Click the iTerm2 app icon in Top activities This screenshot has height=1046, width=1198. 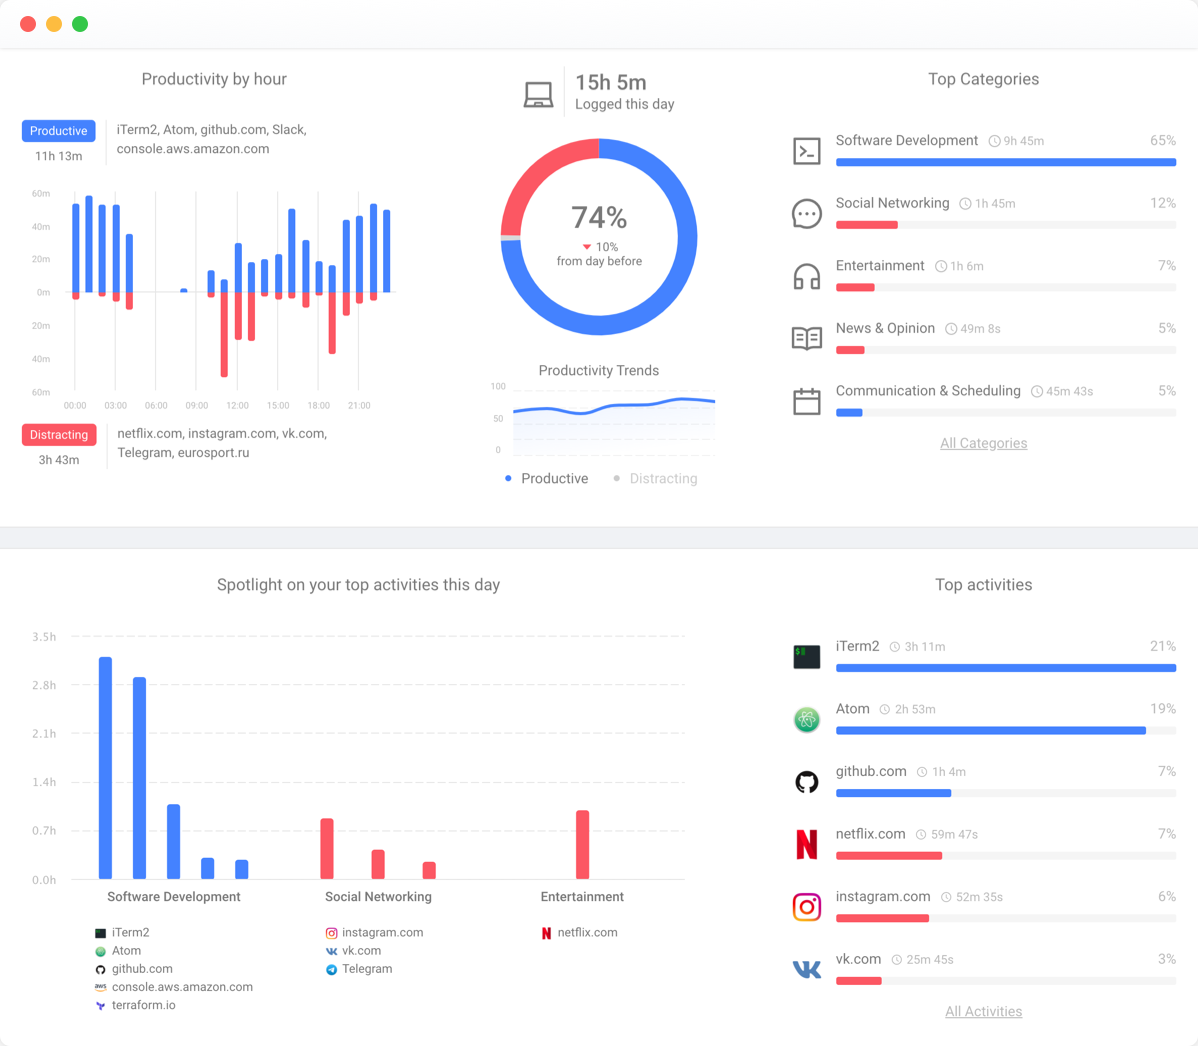pos(807,657)
